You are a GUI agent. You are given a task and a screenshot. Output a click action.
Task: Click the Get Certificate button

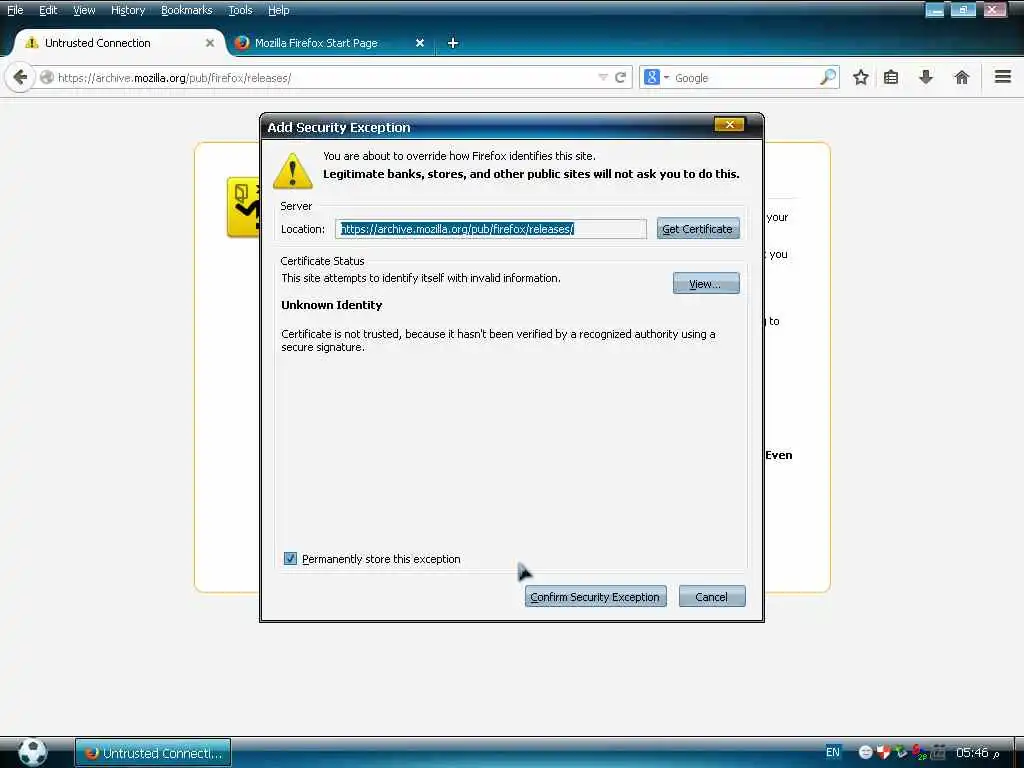pos(698,229)
